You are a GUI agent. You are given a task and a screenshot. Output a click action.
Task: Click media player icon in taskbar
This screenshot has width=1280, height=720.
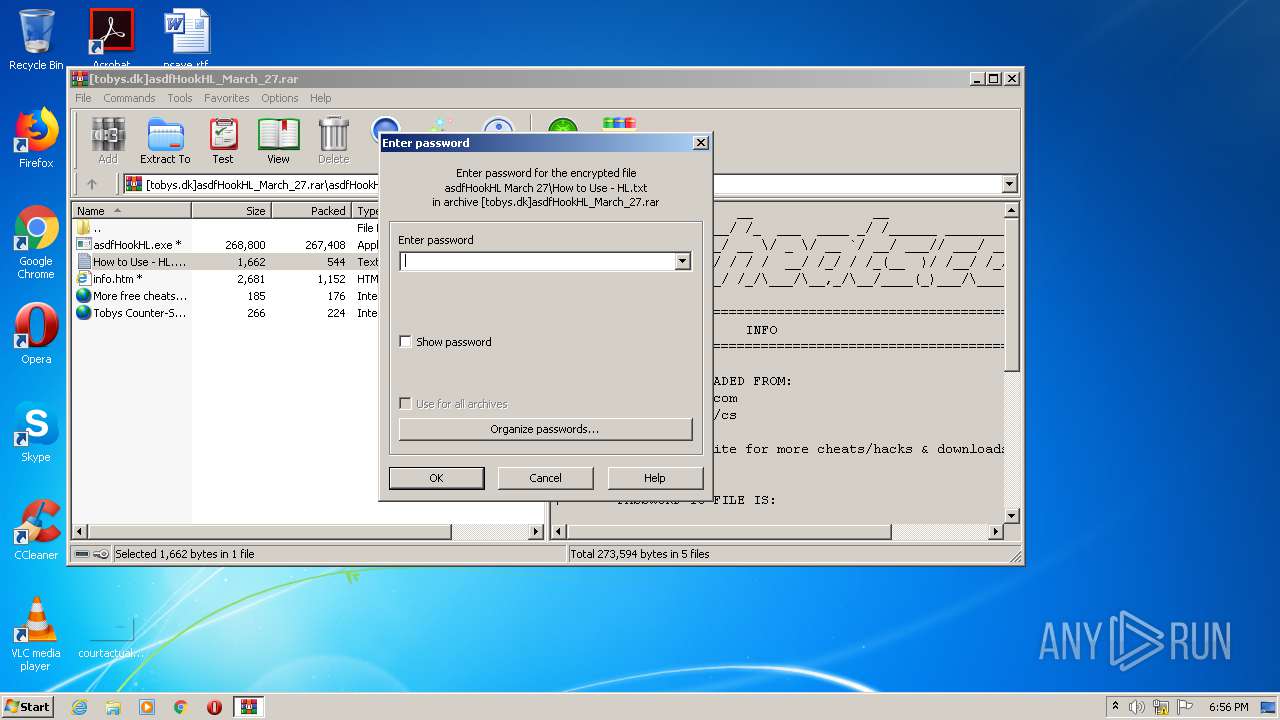coord(147,707)
